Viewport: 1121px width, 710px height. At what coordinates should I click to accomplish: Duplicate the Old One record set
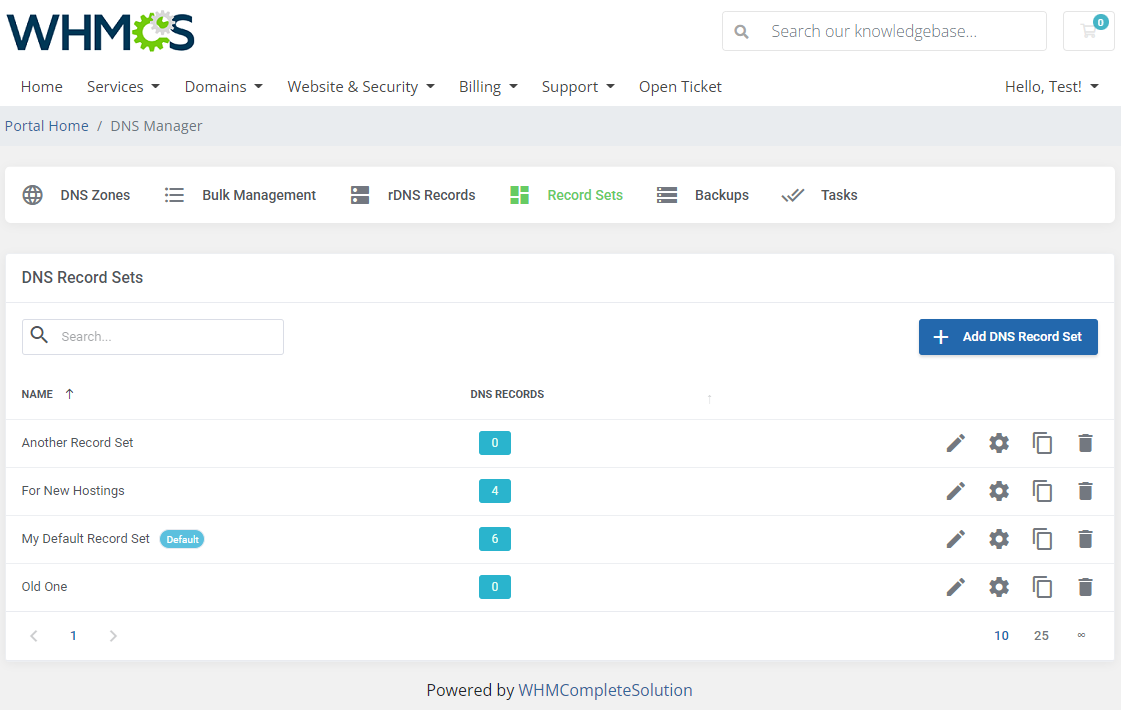point(1042,587)
